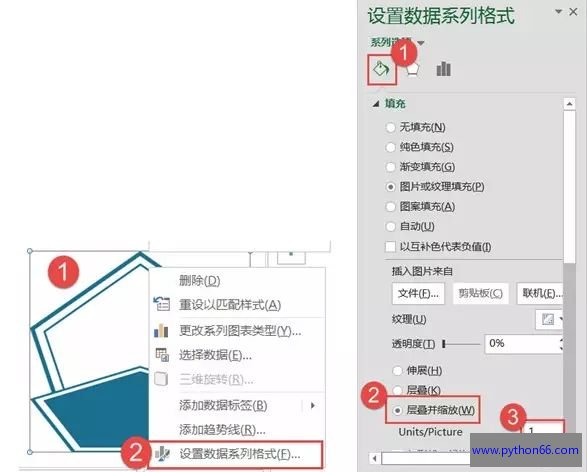
Task: Expand the 添加数据标签(B) submenu arrow
Action: [x=313, y=405]
